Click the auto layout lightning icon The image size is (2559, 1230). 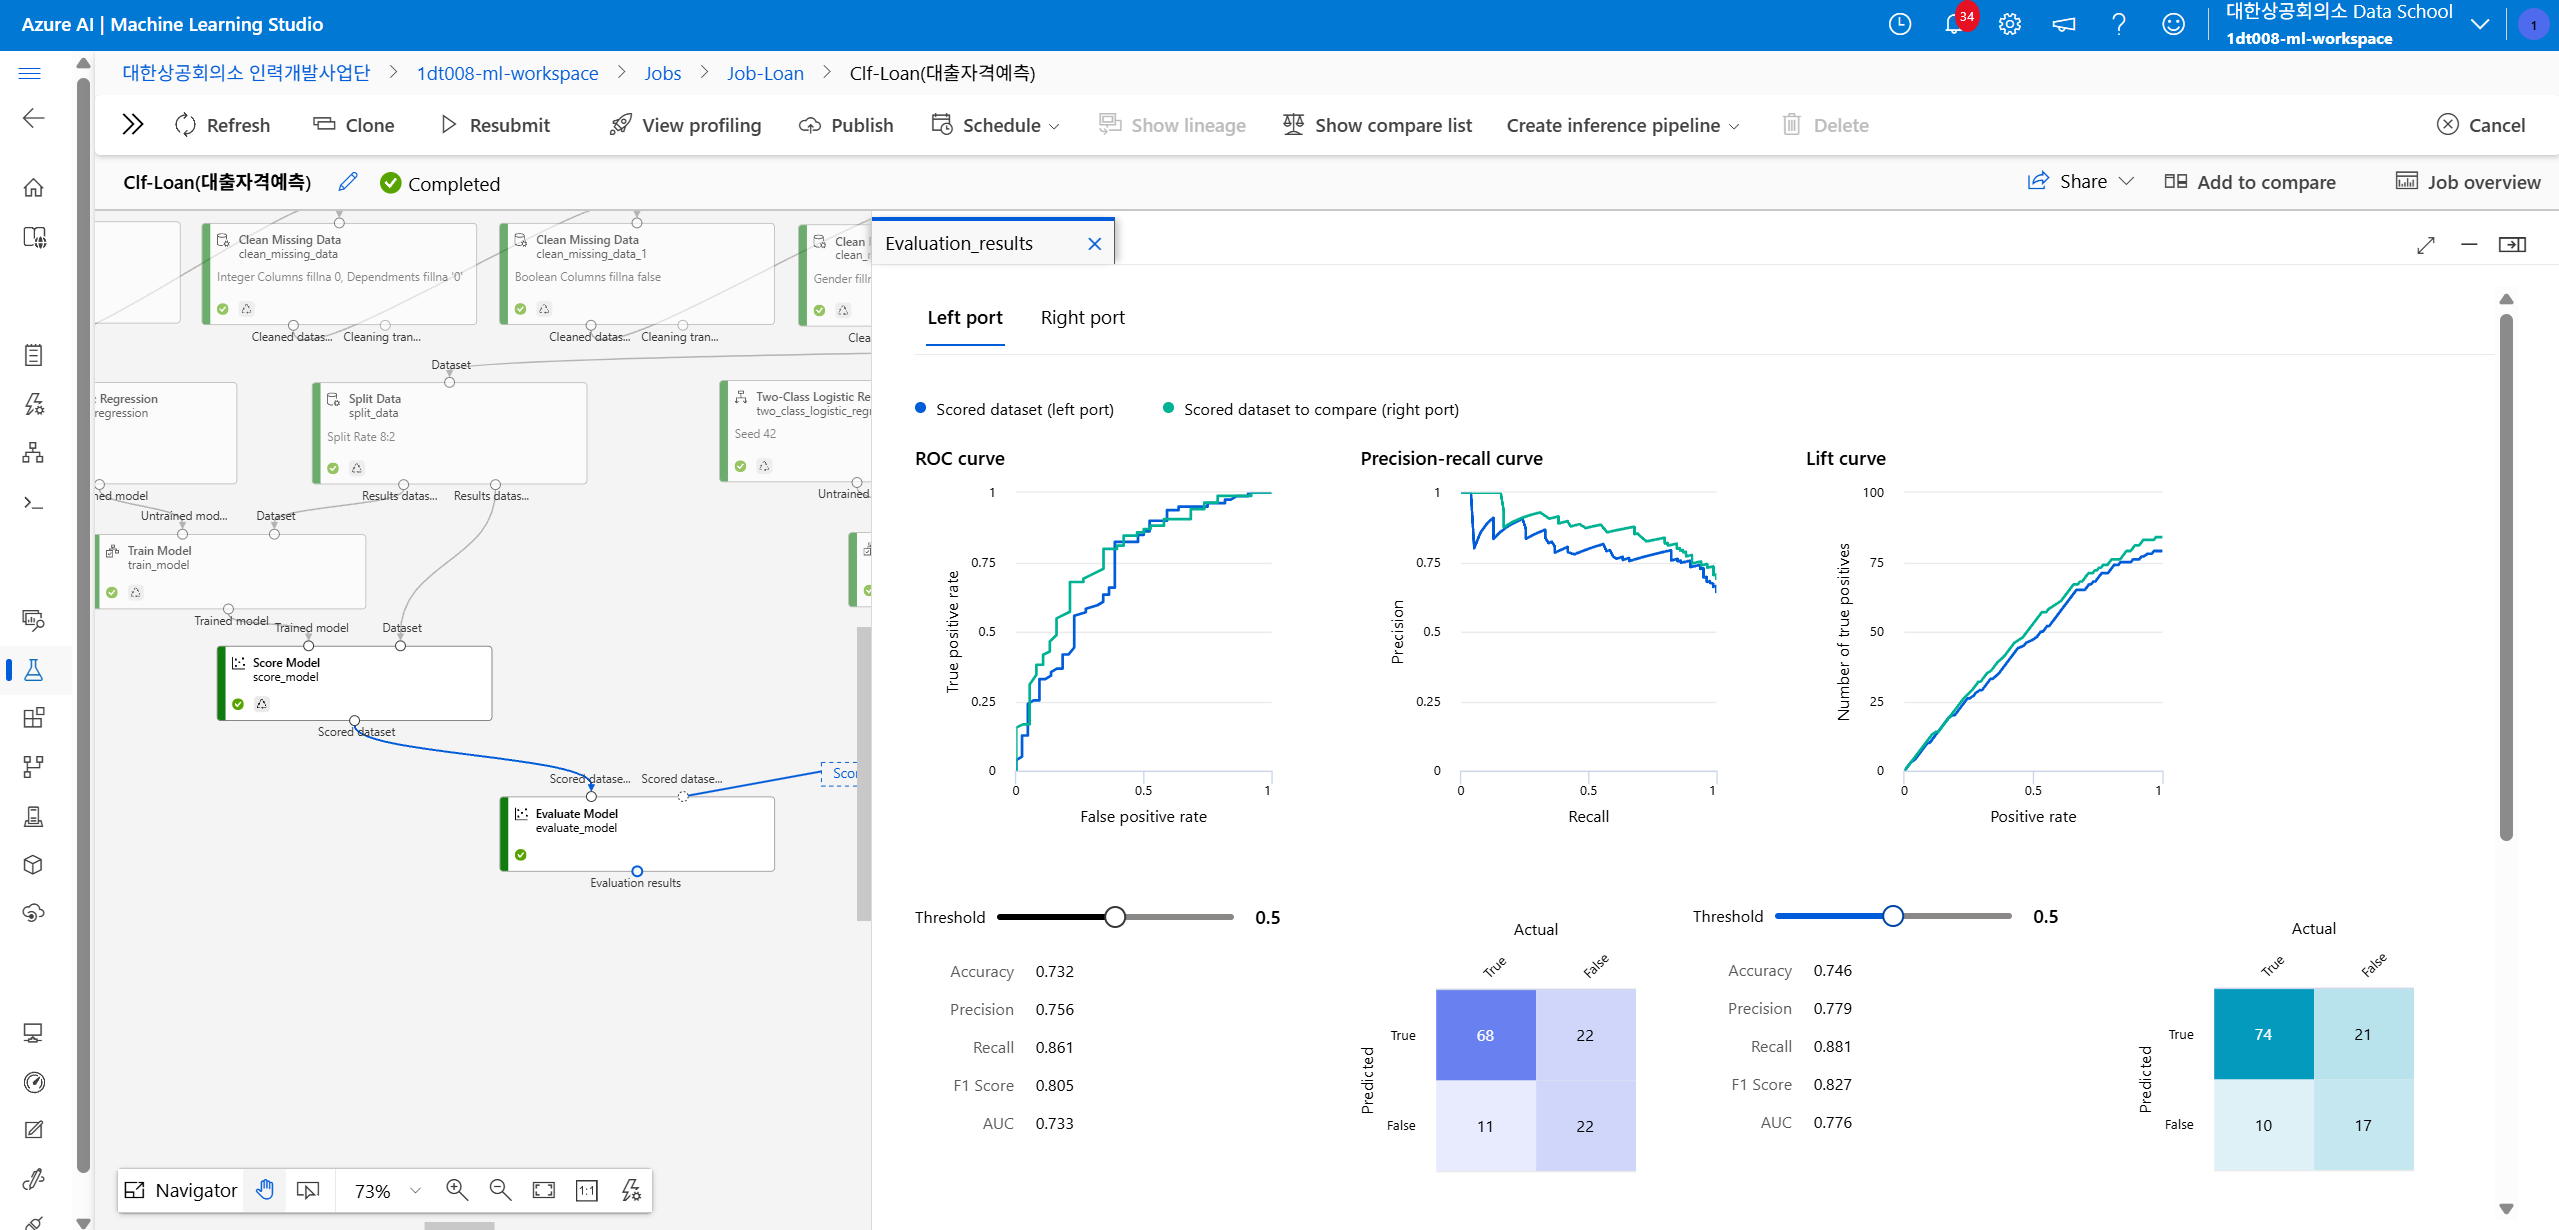631,1190
